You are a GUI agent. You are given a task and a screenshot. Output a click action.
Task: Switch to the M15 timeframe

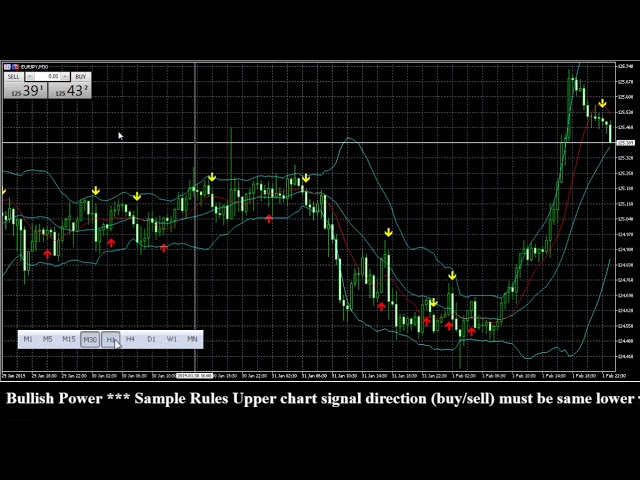click(68, 340)
